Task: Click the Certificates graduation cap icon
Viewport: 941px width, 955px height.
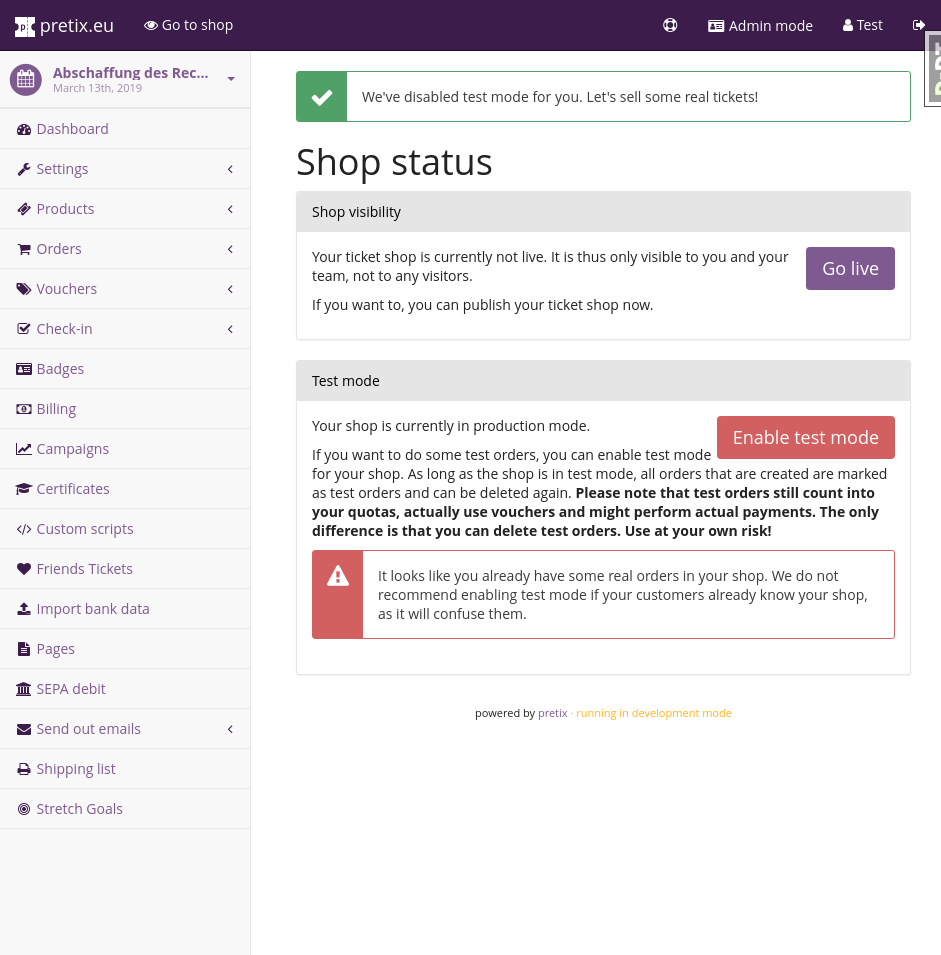Action: 24,489
